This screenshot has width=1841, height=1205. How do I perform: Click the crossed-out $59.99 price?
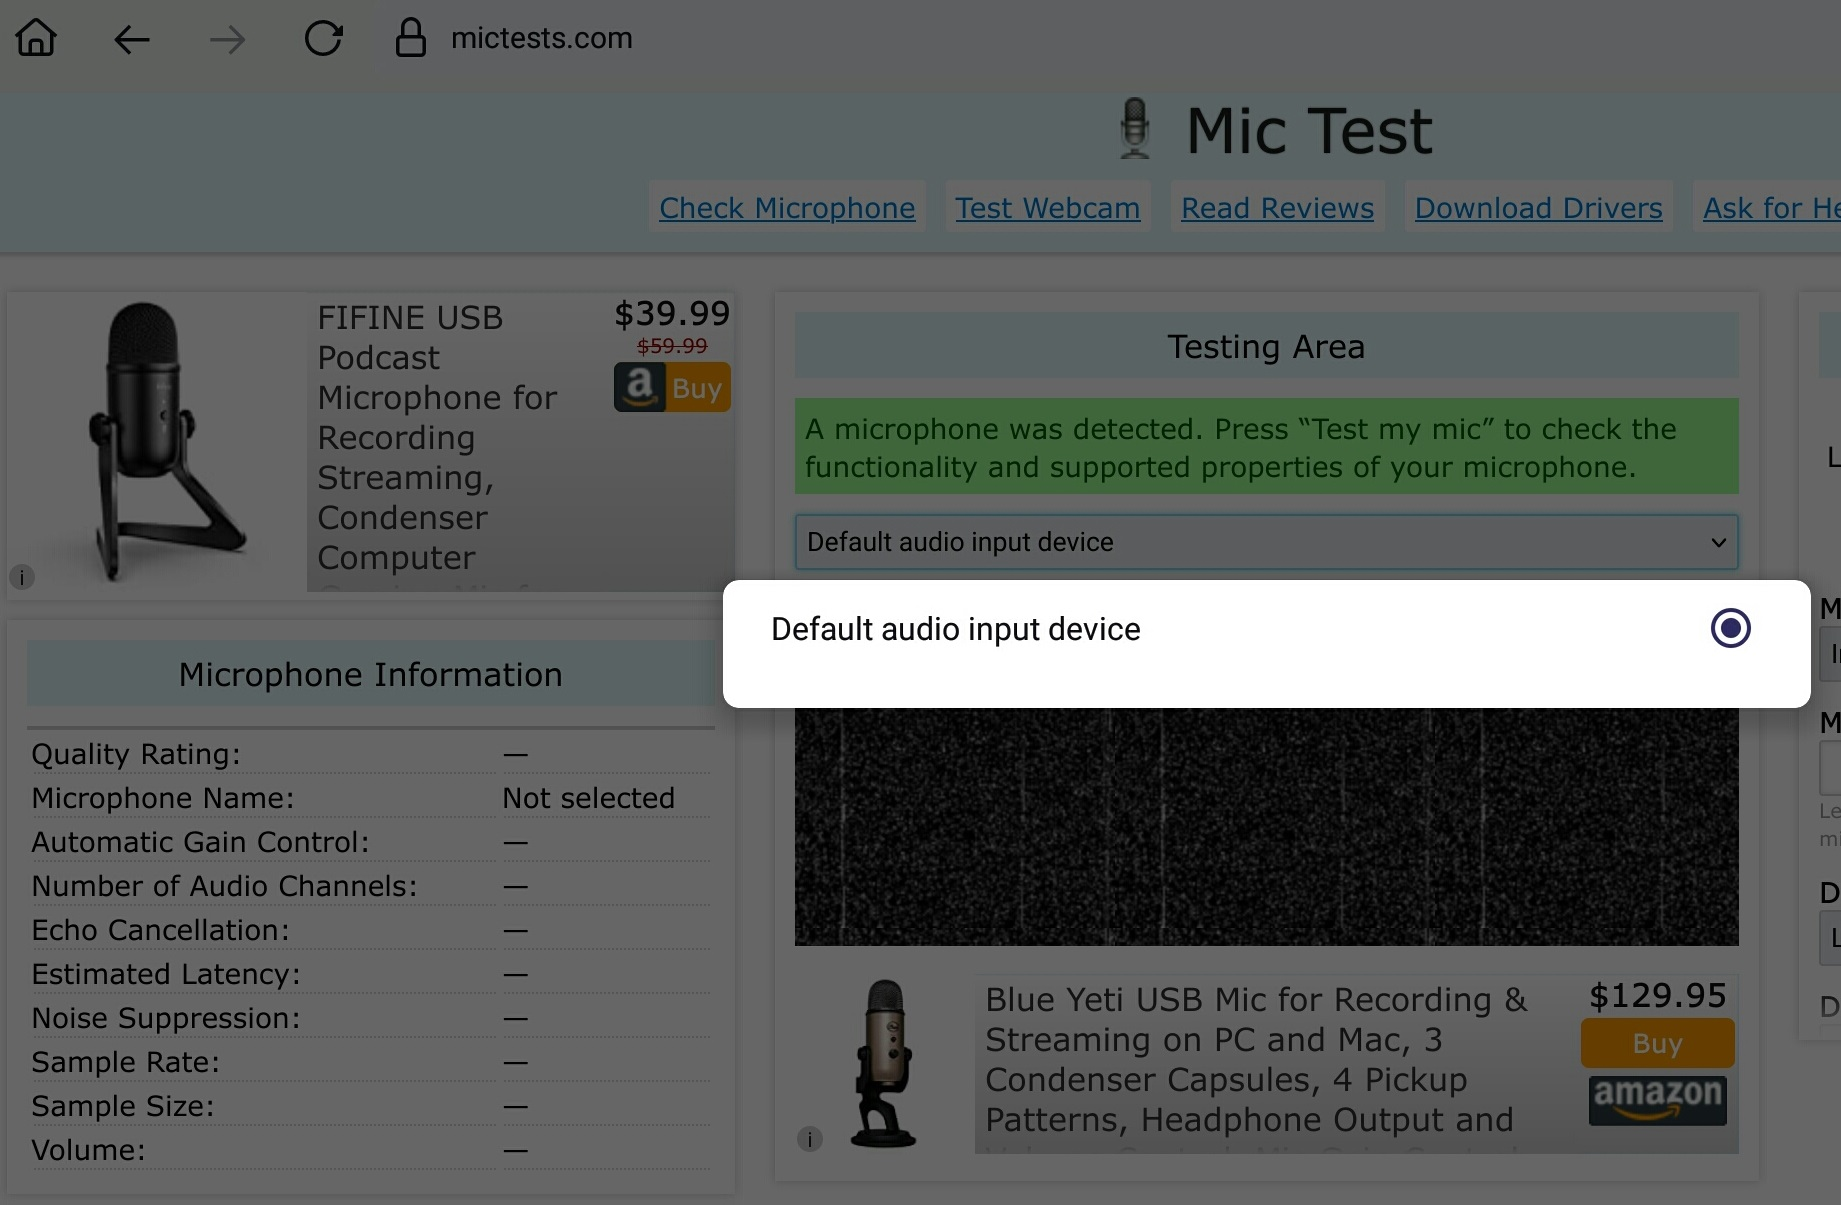click(672, 345)
